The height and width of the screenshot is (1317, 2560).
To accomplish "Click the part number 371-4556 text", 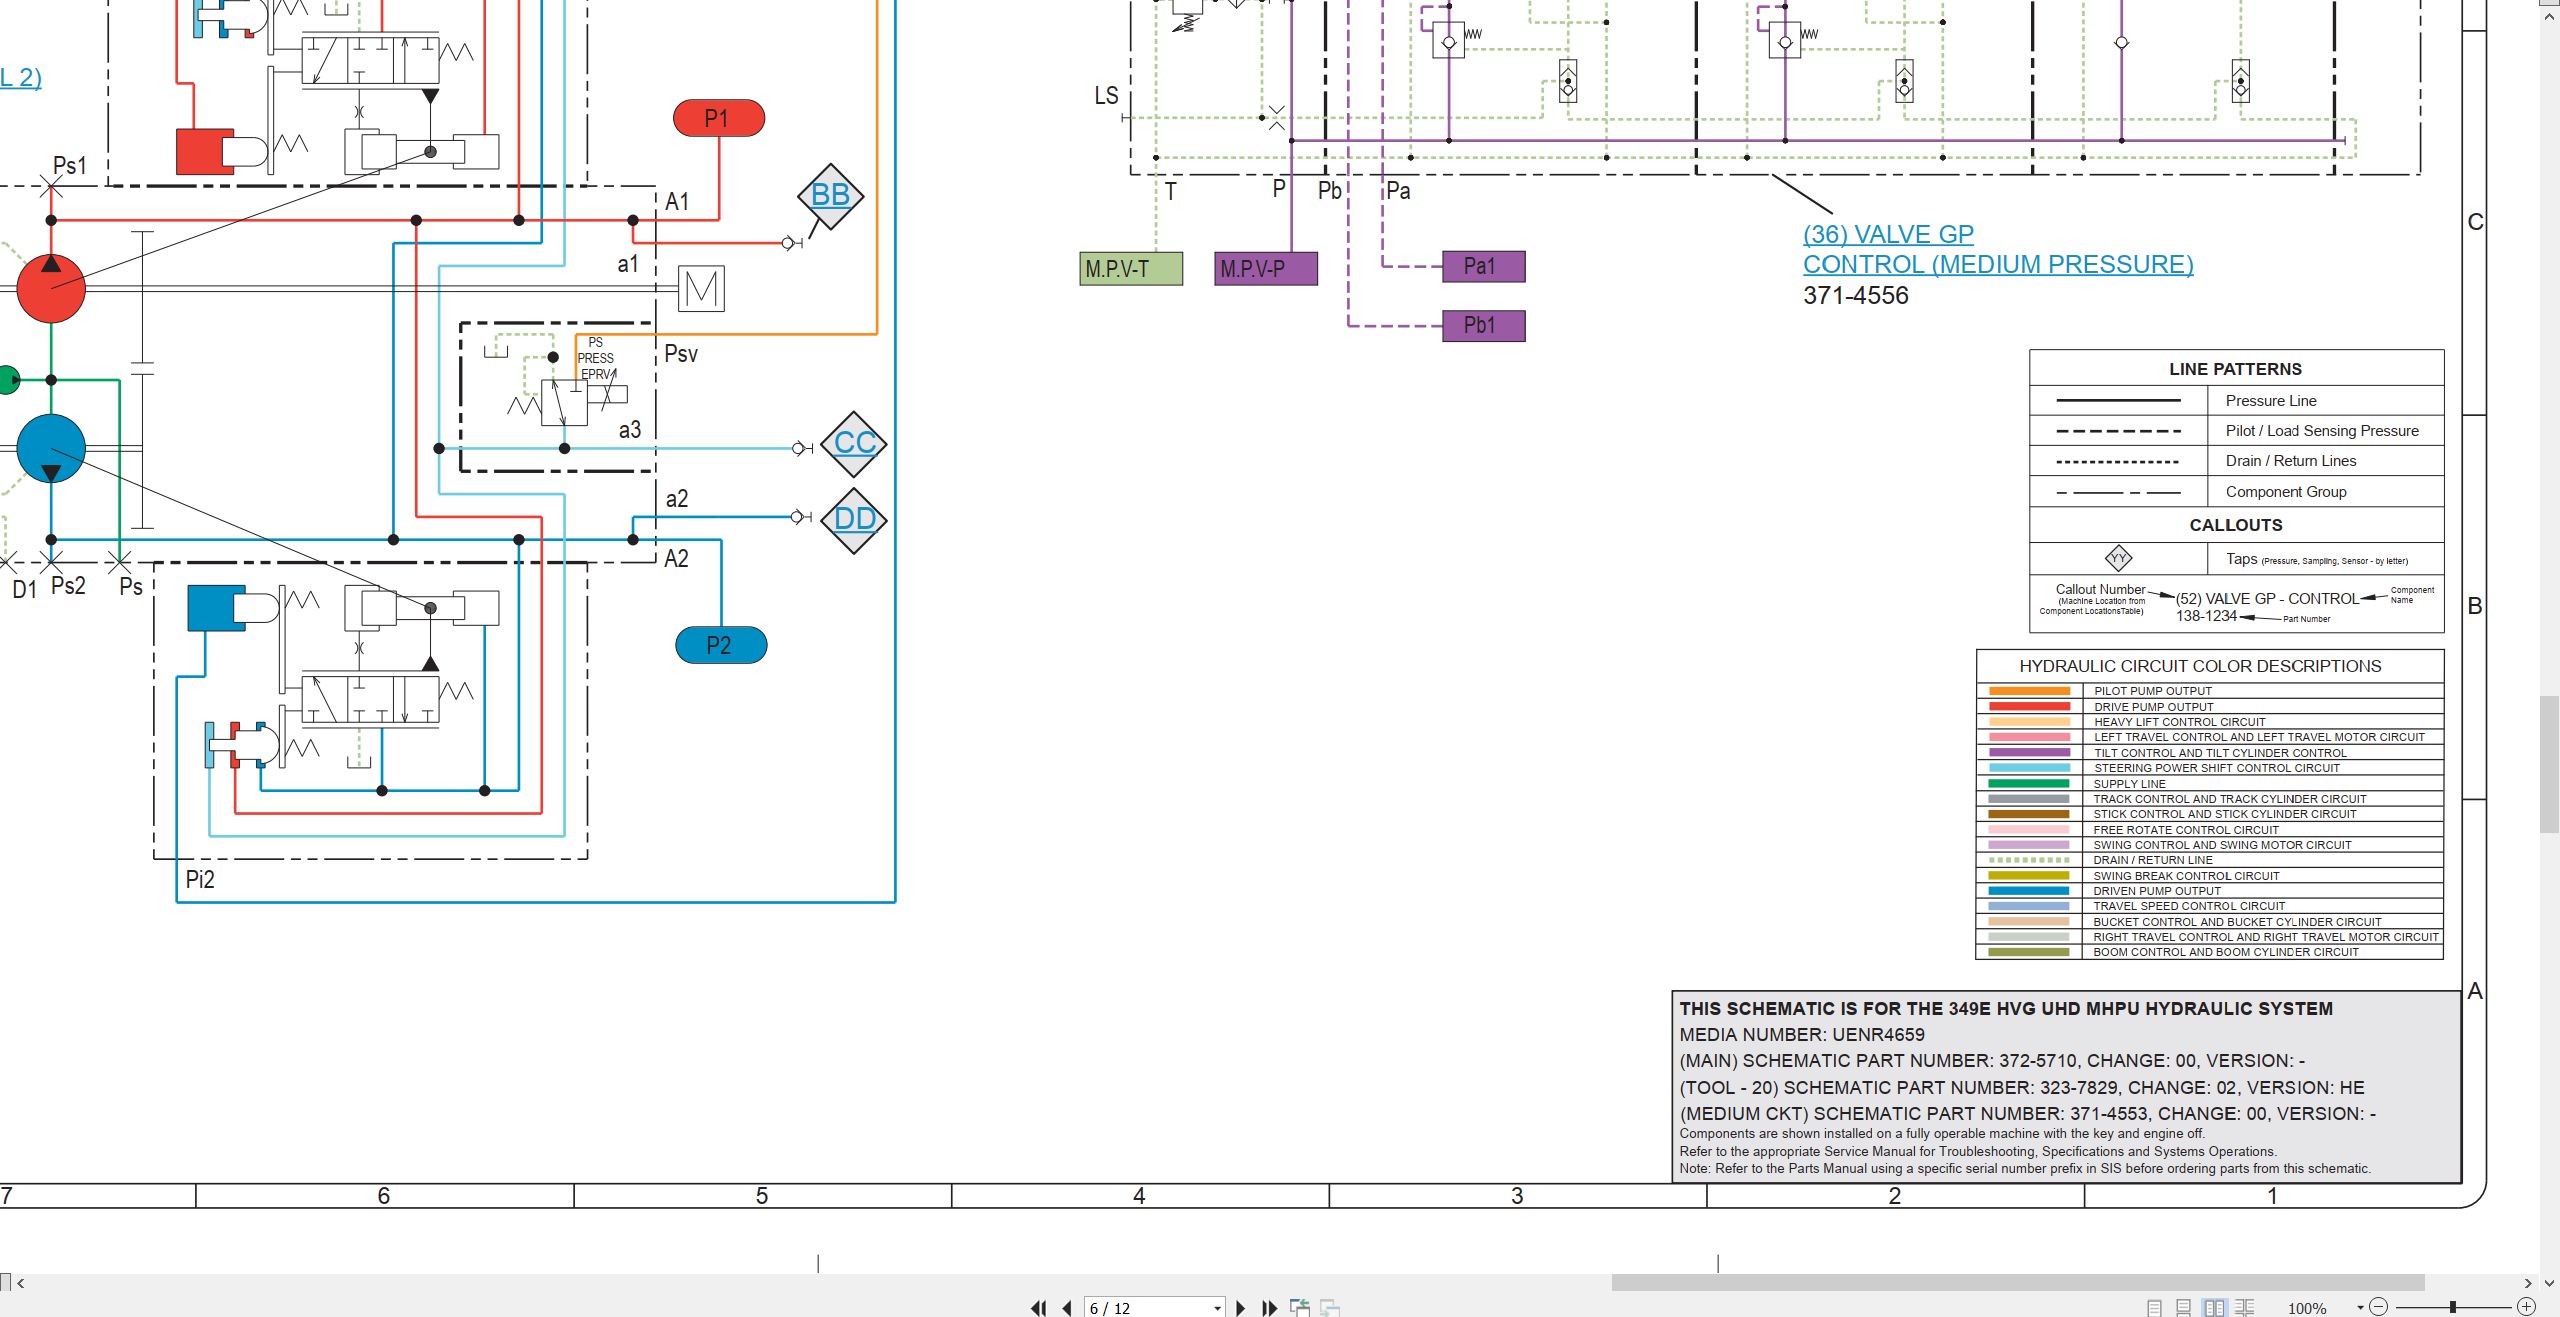I will (x=1855, y=296).
